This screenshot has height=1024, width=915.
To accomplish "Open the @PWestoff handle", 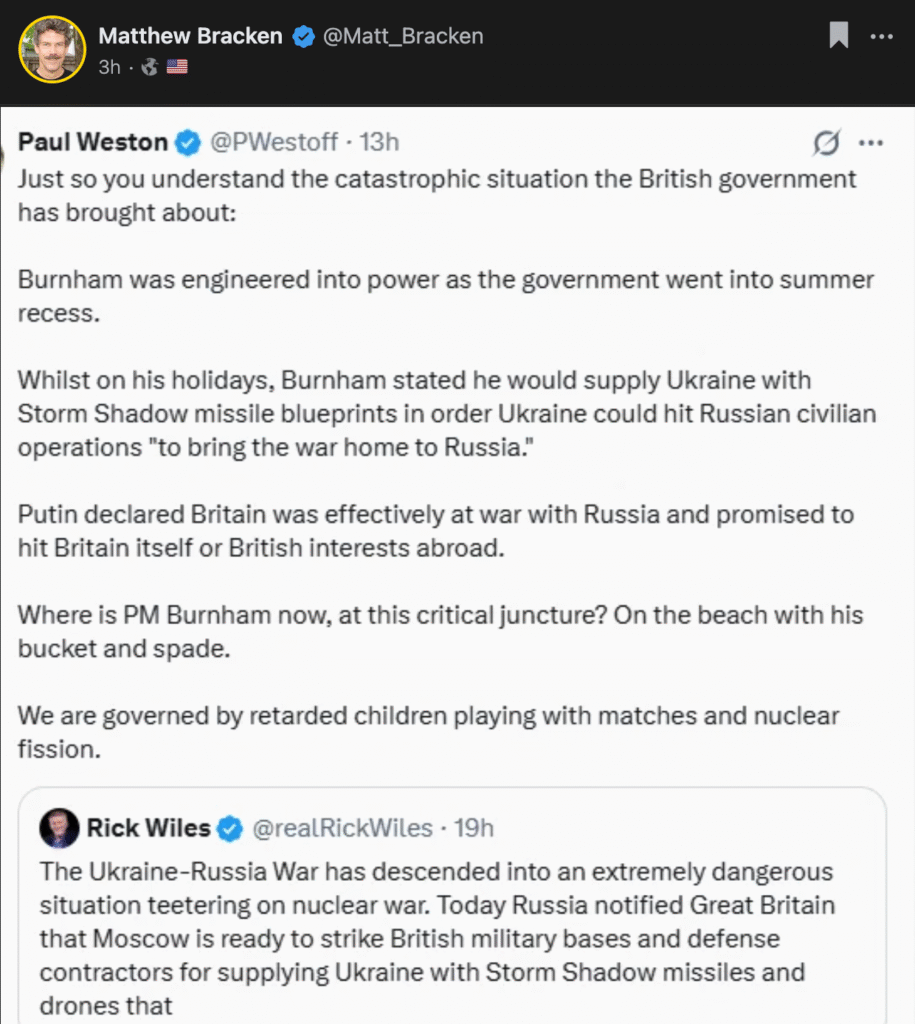I will (x=274, y=142).
